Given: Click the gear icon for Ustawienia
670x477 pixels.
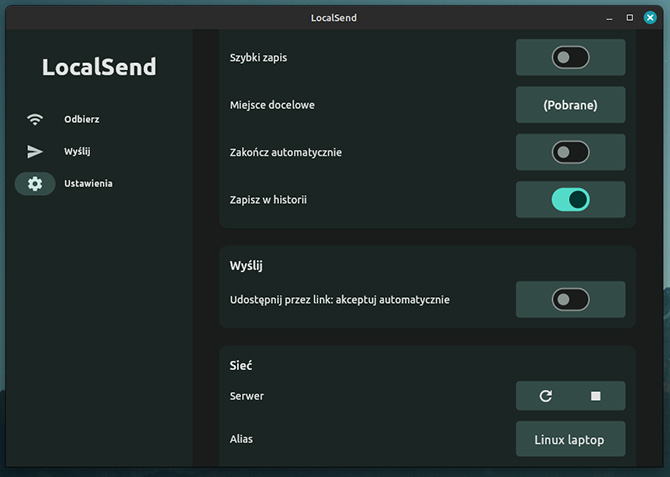Looking at the screenshot, I should (35, 184).
